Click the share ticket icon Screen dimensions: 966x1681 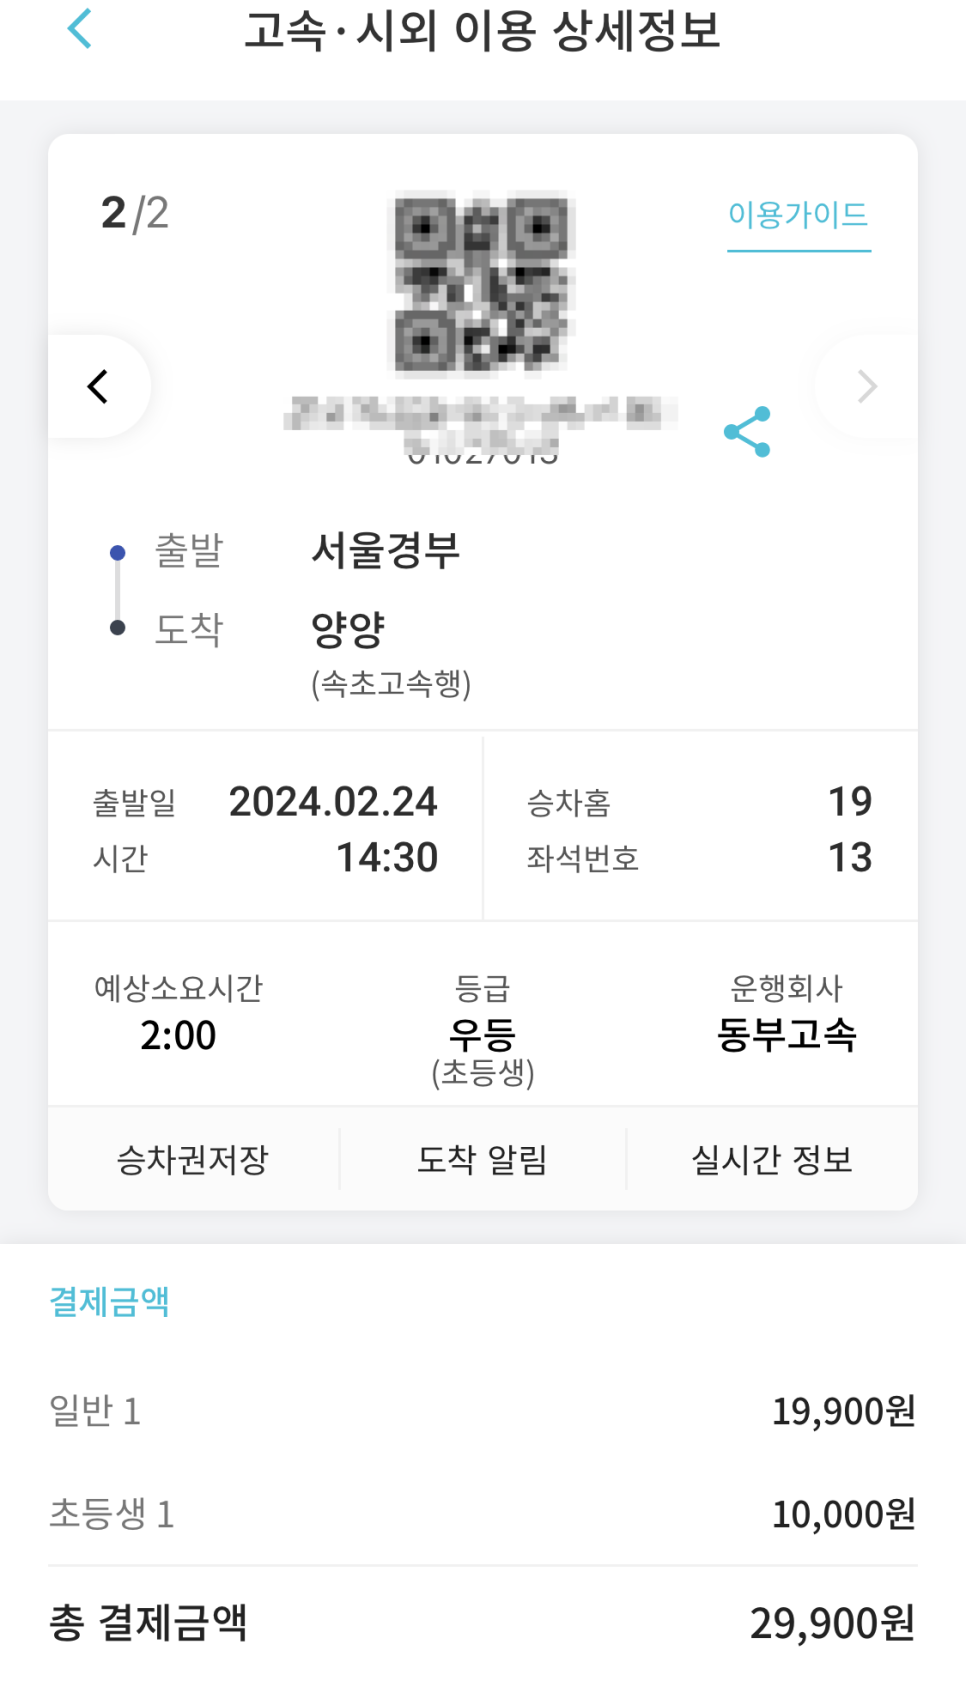tap(747, 432)
